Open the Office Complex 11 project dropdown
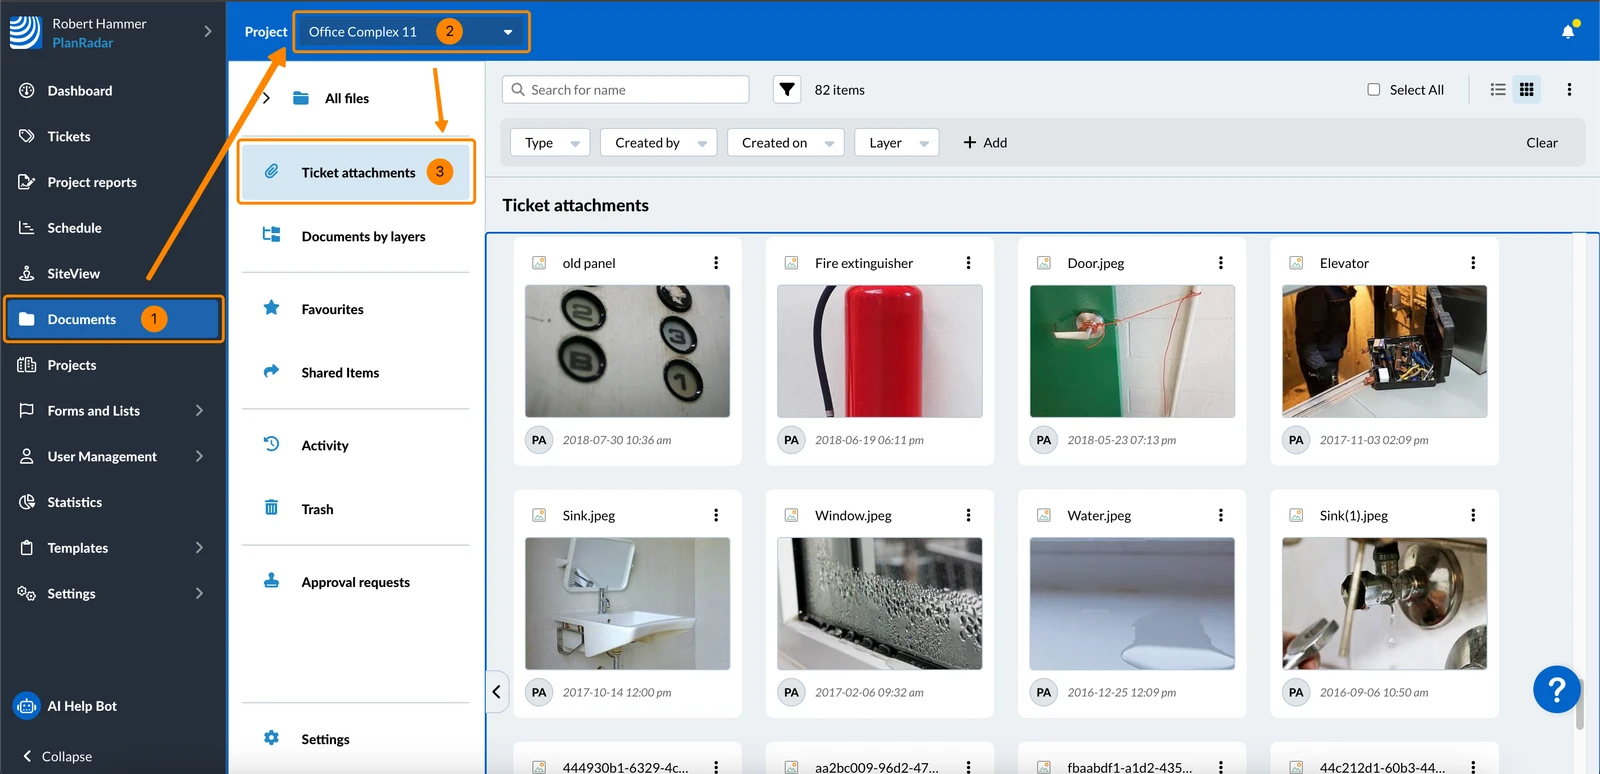This screenshot has height=774, width=1600. [x=411, y=32]
